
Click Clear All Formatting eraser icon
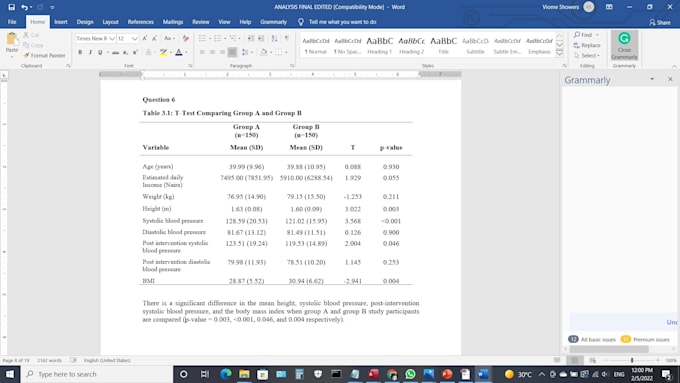click(186, 39)
